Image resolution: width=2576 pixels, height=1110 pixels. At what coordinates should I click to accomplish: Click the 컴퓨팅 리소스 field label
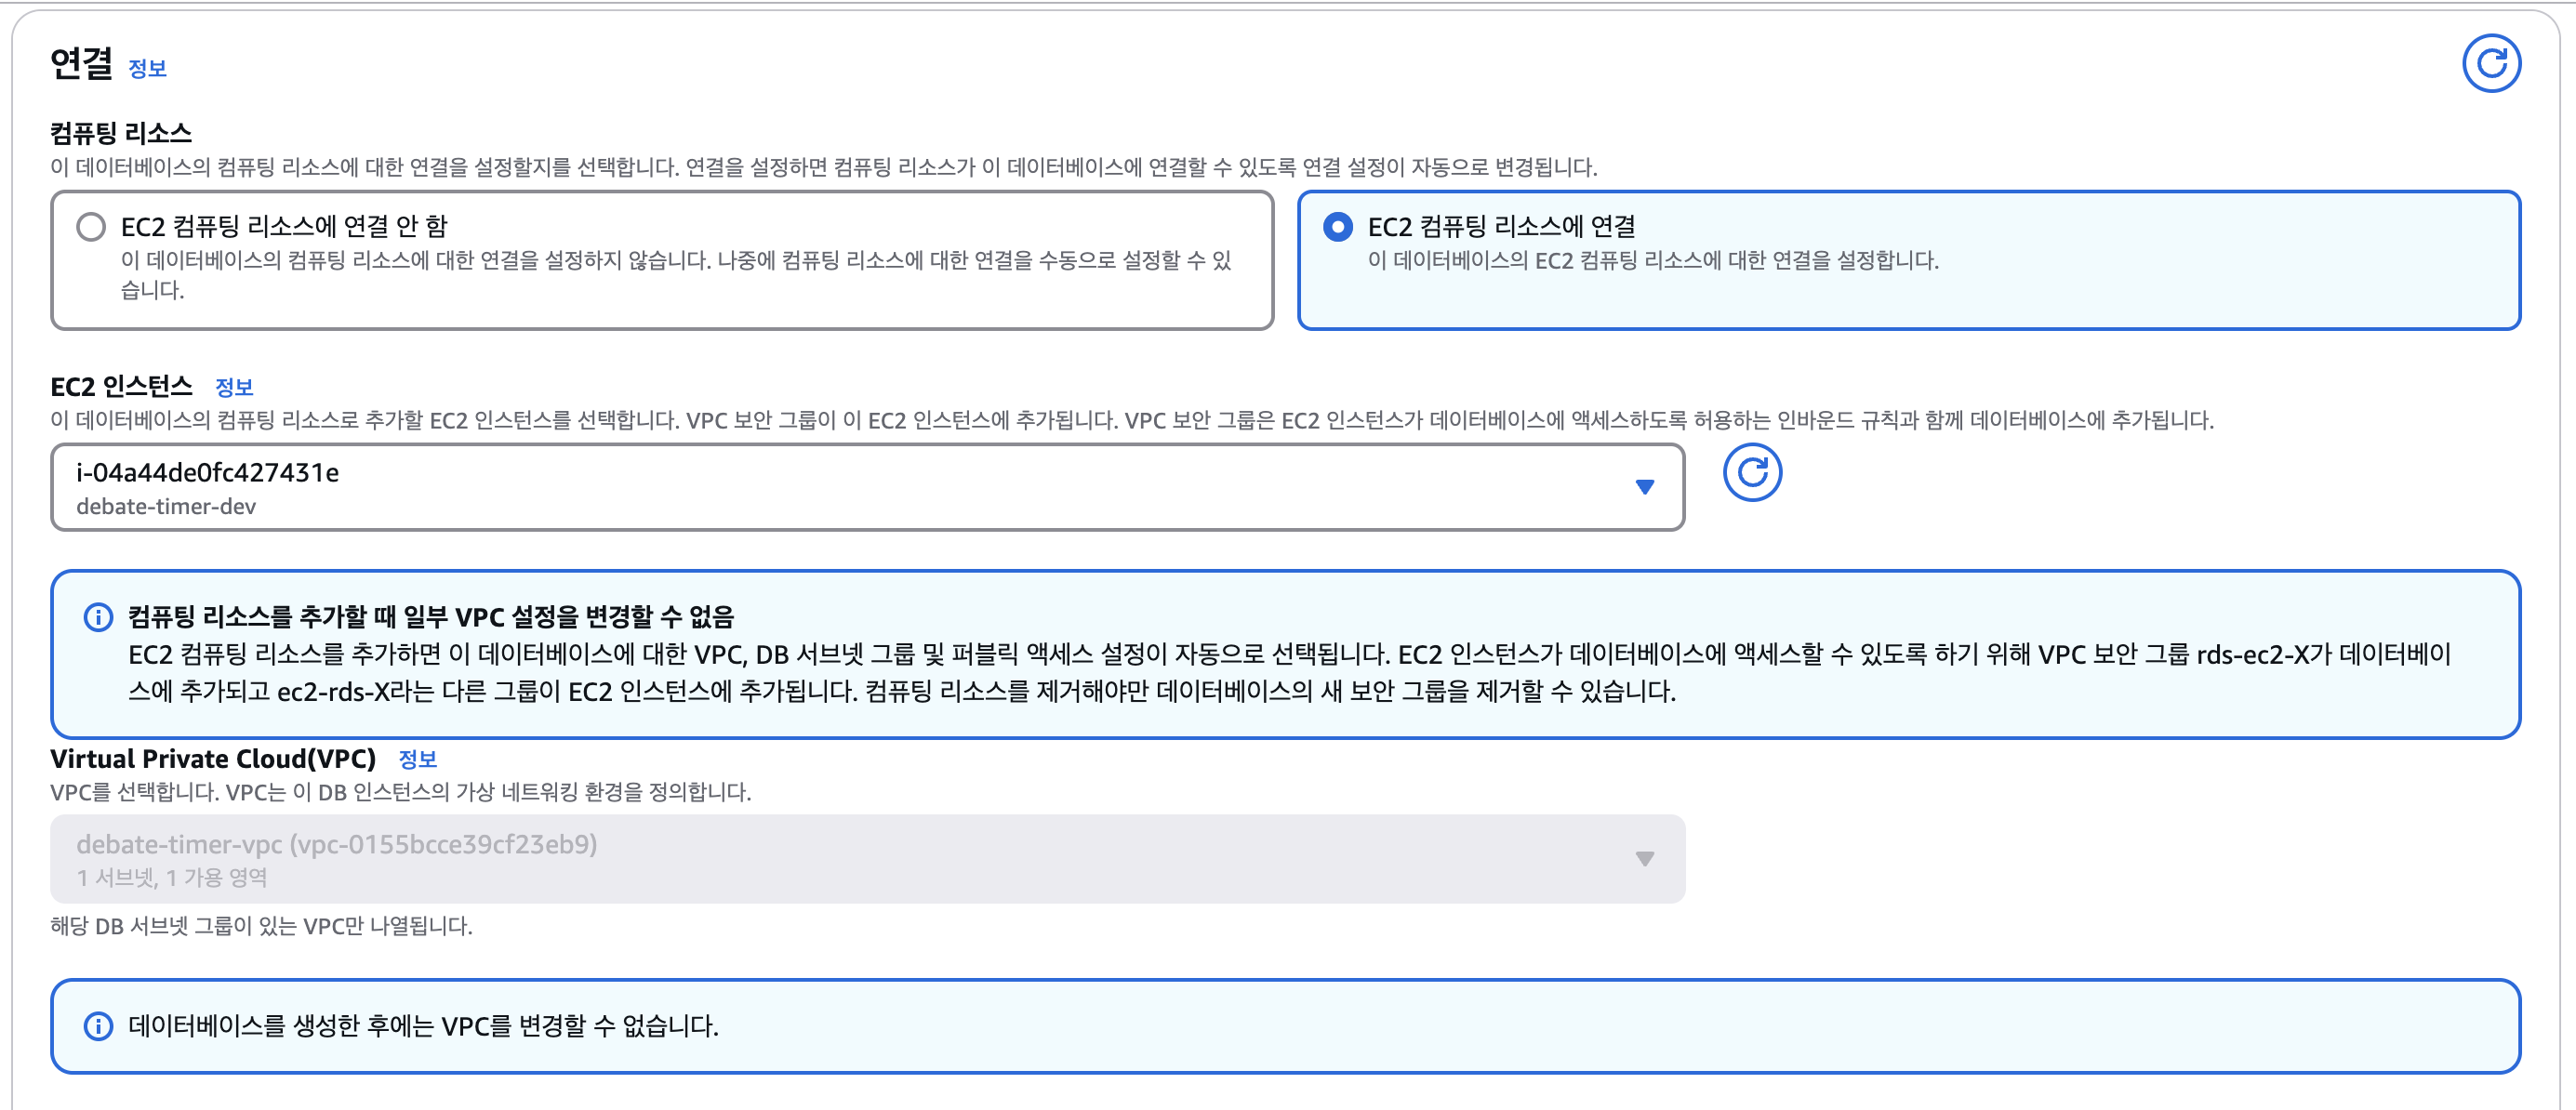[x=121, y=133]
